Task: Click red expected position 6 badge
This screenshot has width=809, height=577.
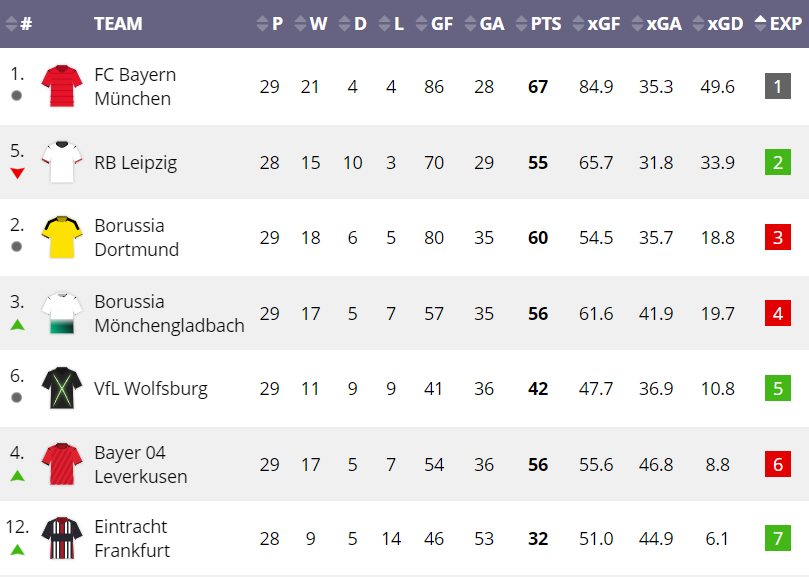Action: [x=778, y=464]
